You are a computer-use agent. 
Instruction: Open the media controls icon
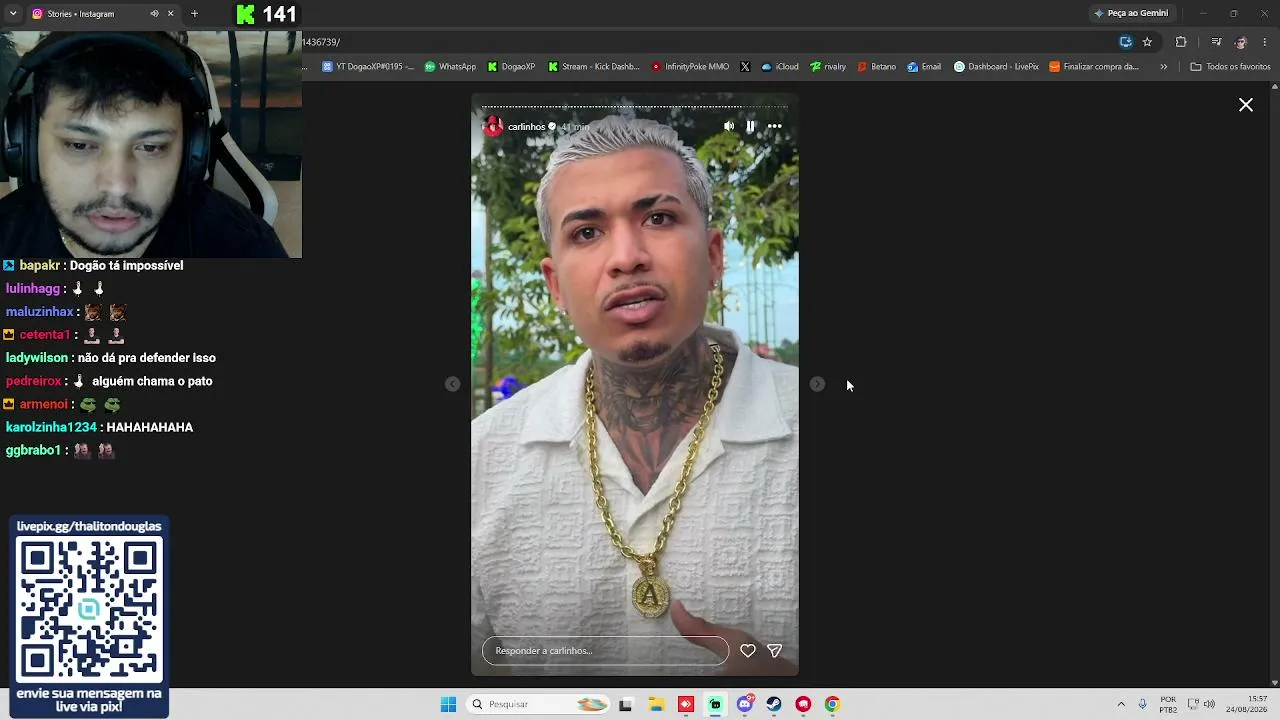1216,42
